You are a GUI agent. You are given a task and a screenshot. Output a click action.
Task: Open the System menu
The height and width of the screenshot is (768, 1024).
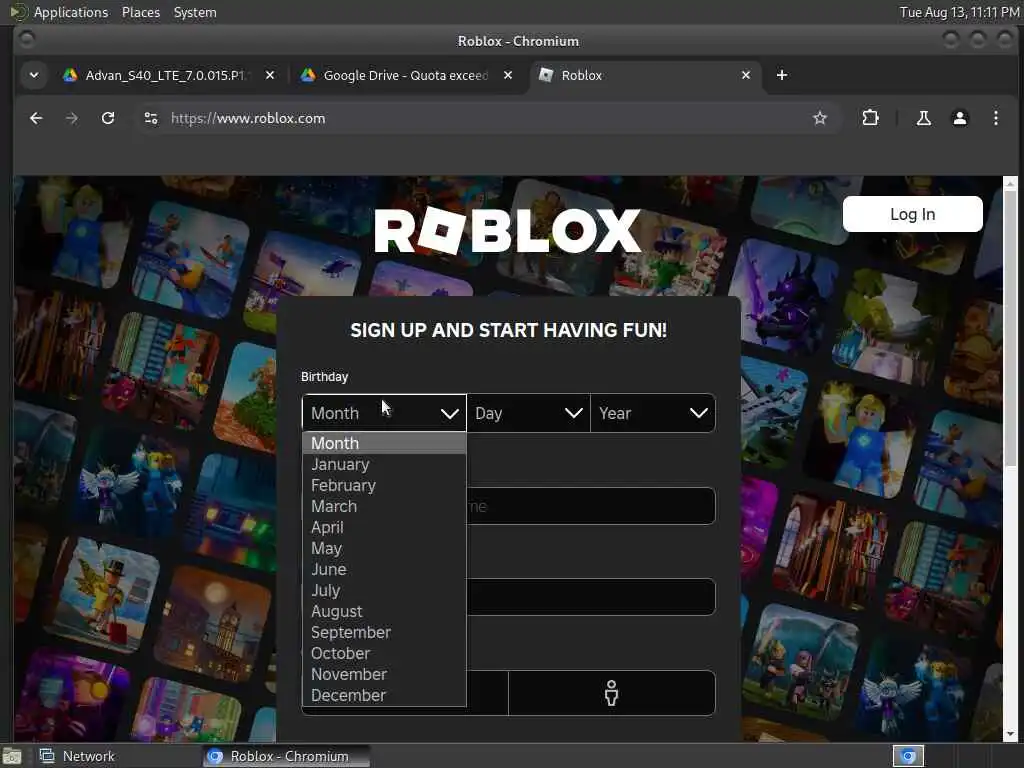tap(195, 12)
